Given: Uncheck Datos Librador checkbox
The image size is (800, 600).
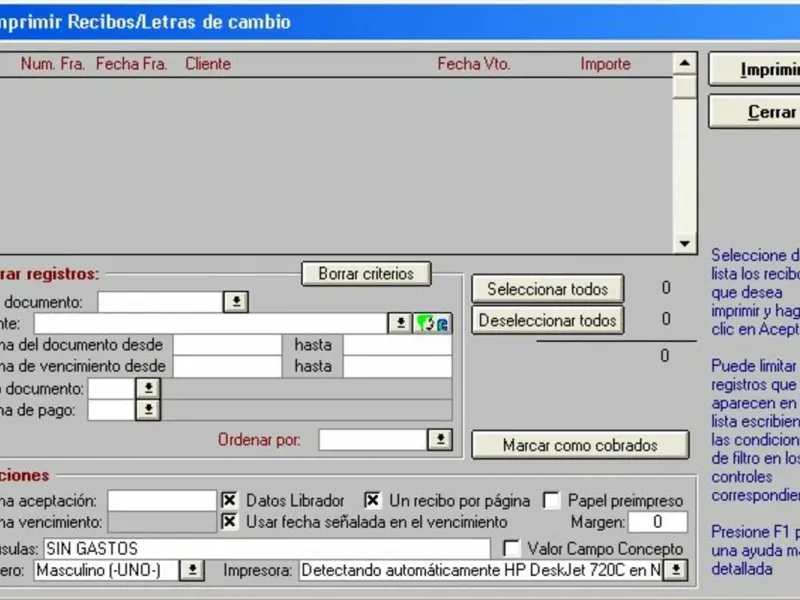Looking at the screenshot, I should coord(230,500).
